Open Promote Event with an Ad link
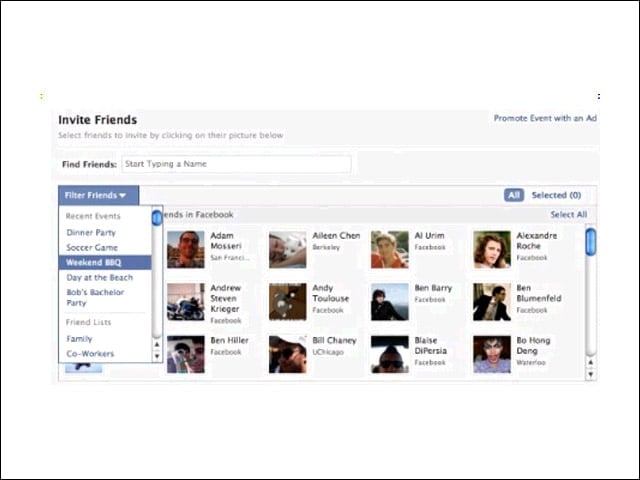 point(545,118)
